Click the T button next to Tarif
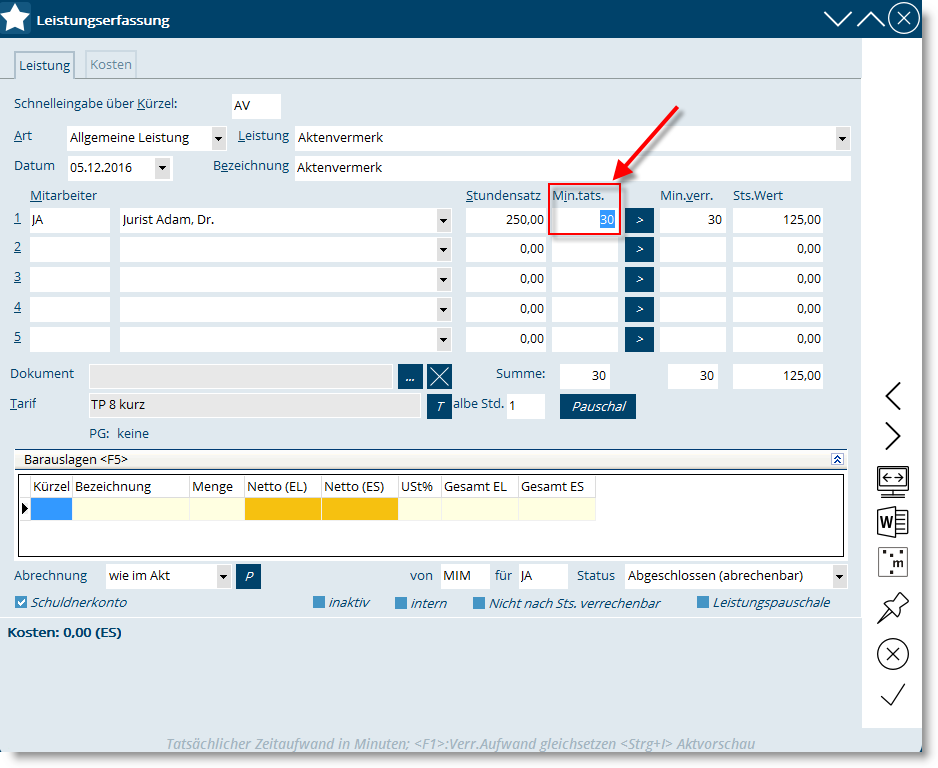The width and height of the screenshot is (938, 768). (440, 407)
